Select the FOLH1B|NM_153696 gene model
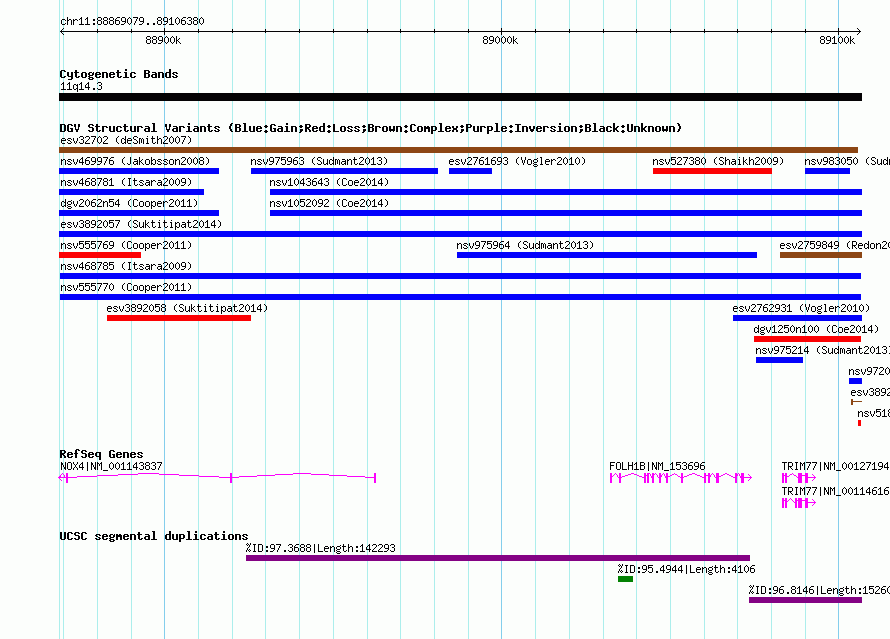Screen dimensions: 890x639 coord(681,478)
